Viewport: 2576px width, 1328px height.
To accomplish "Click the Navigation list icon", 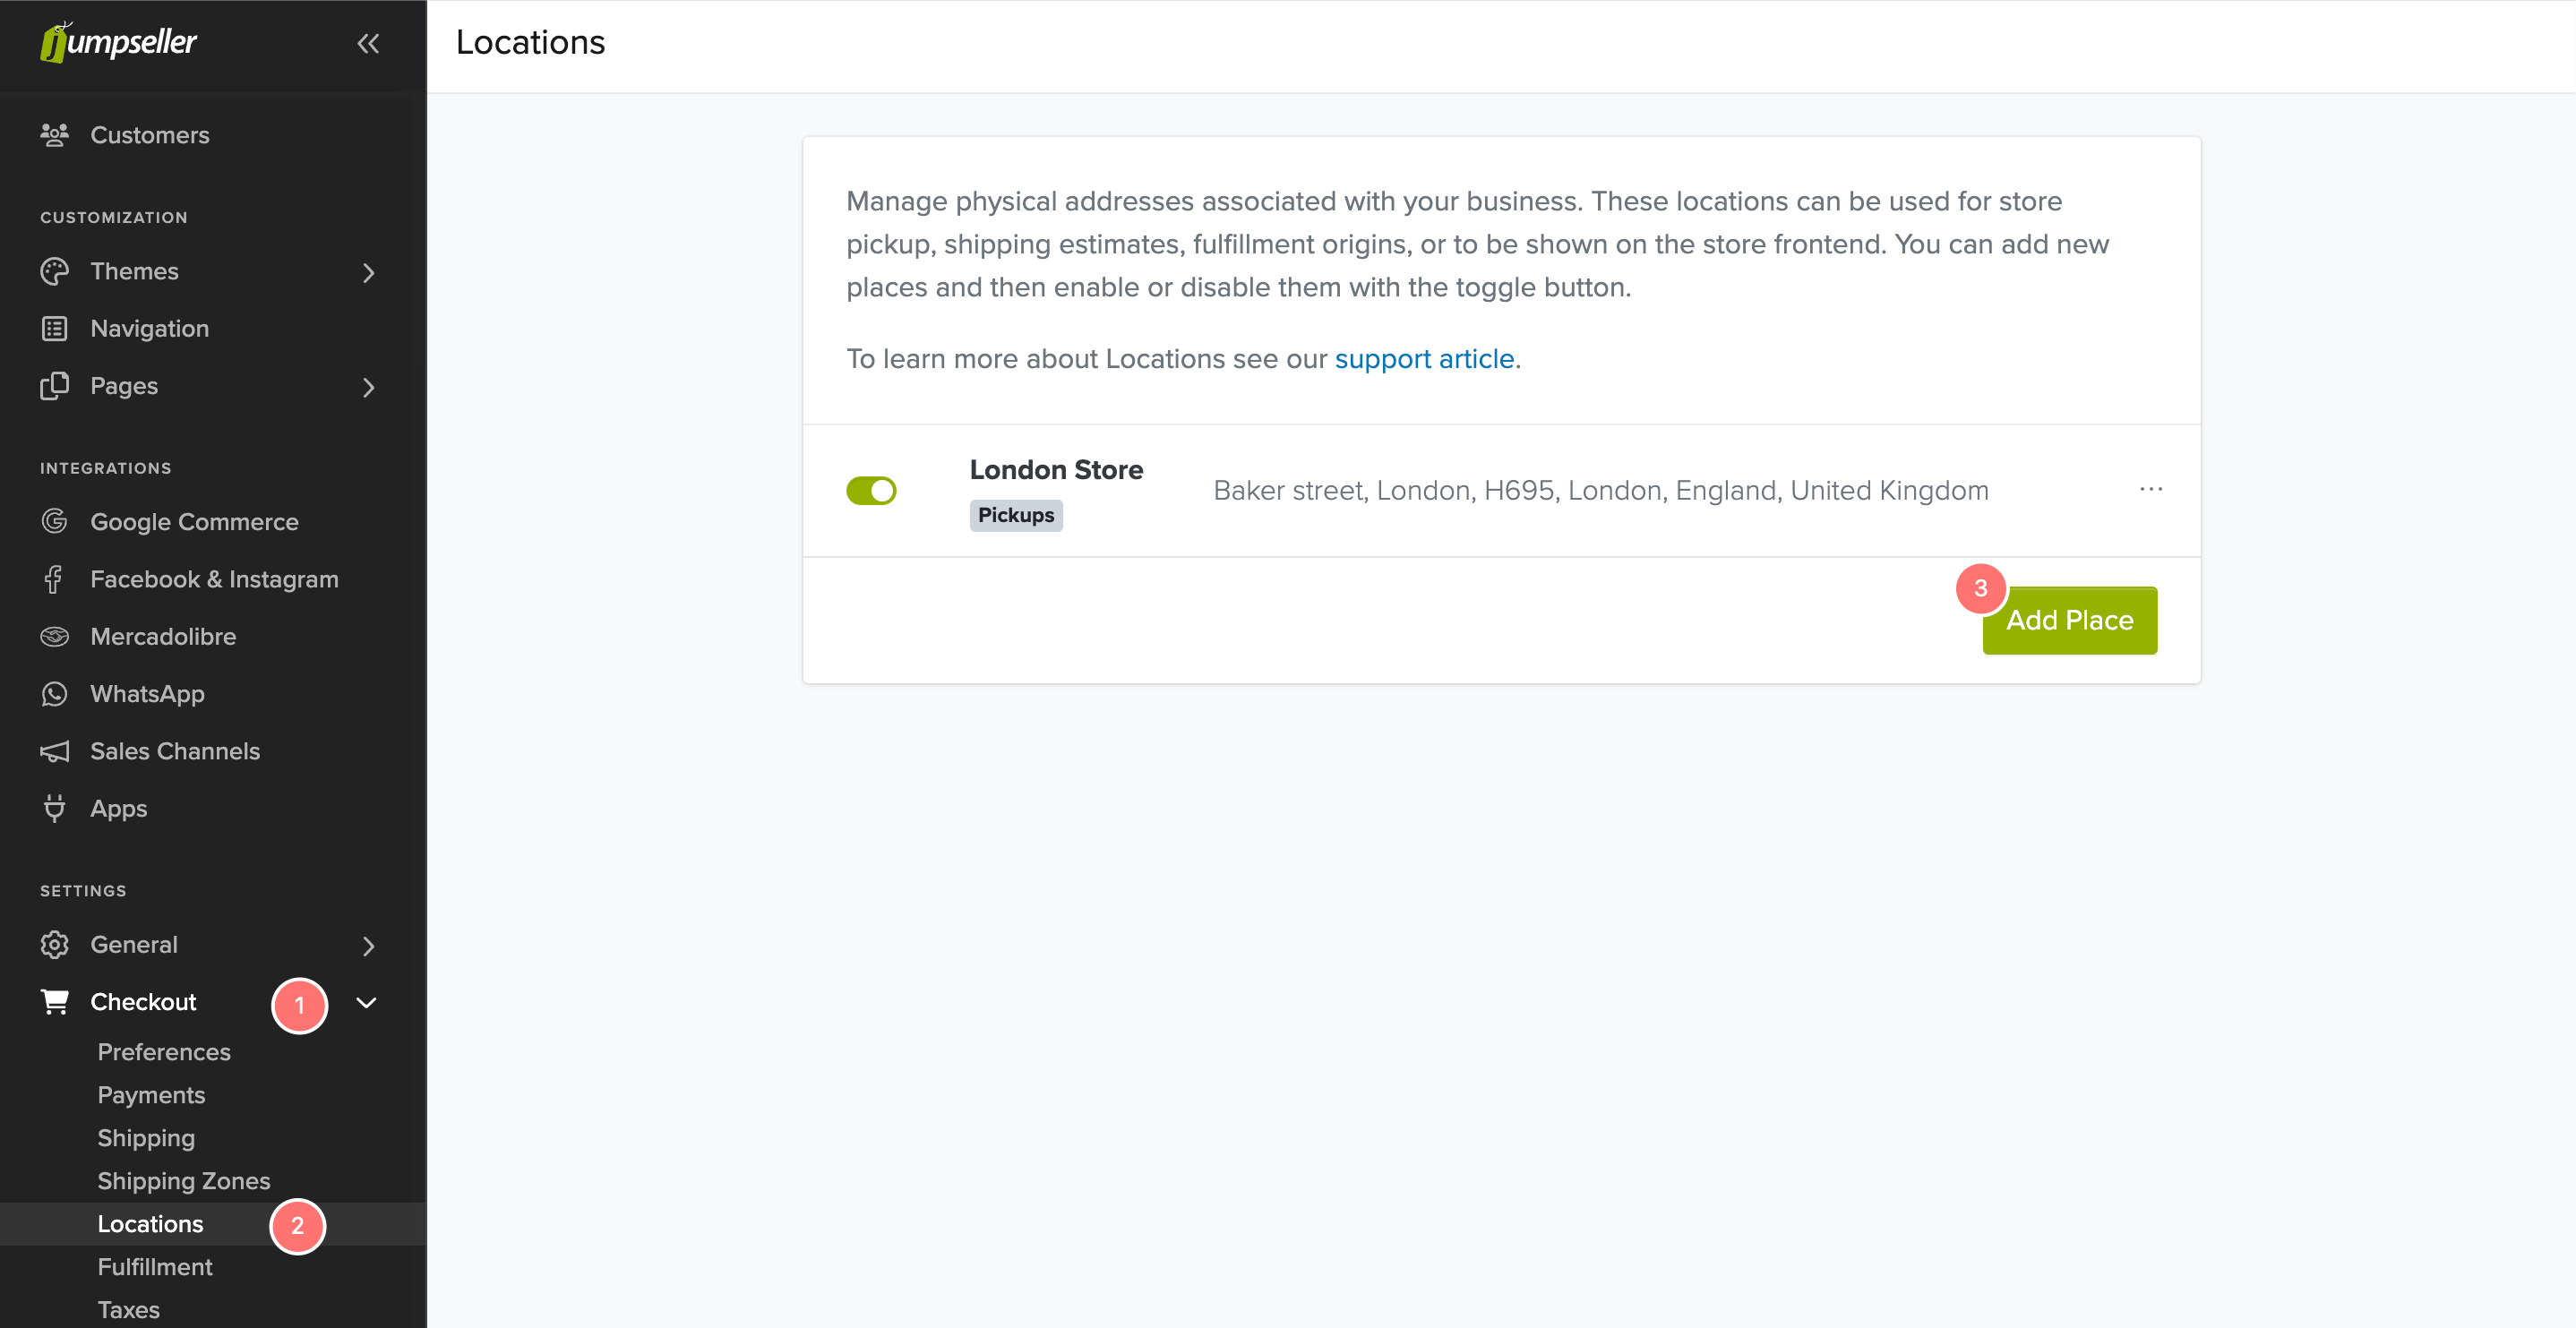I will click(55, 328).
